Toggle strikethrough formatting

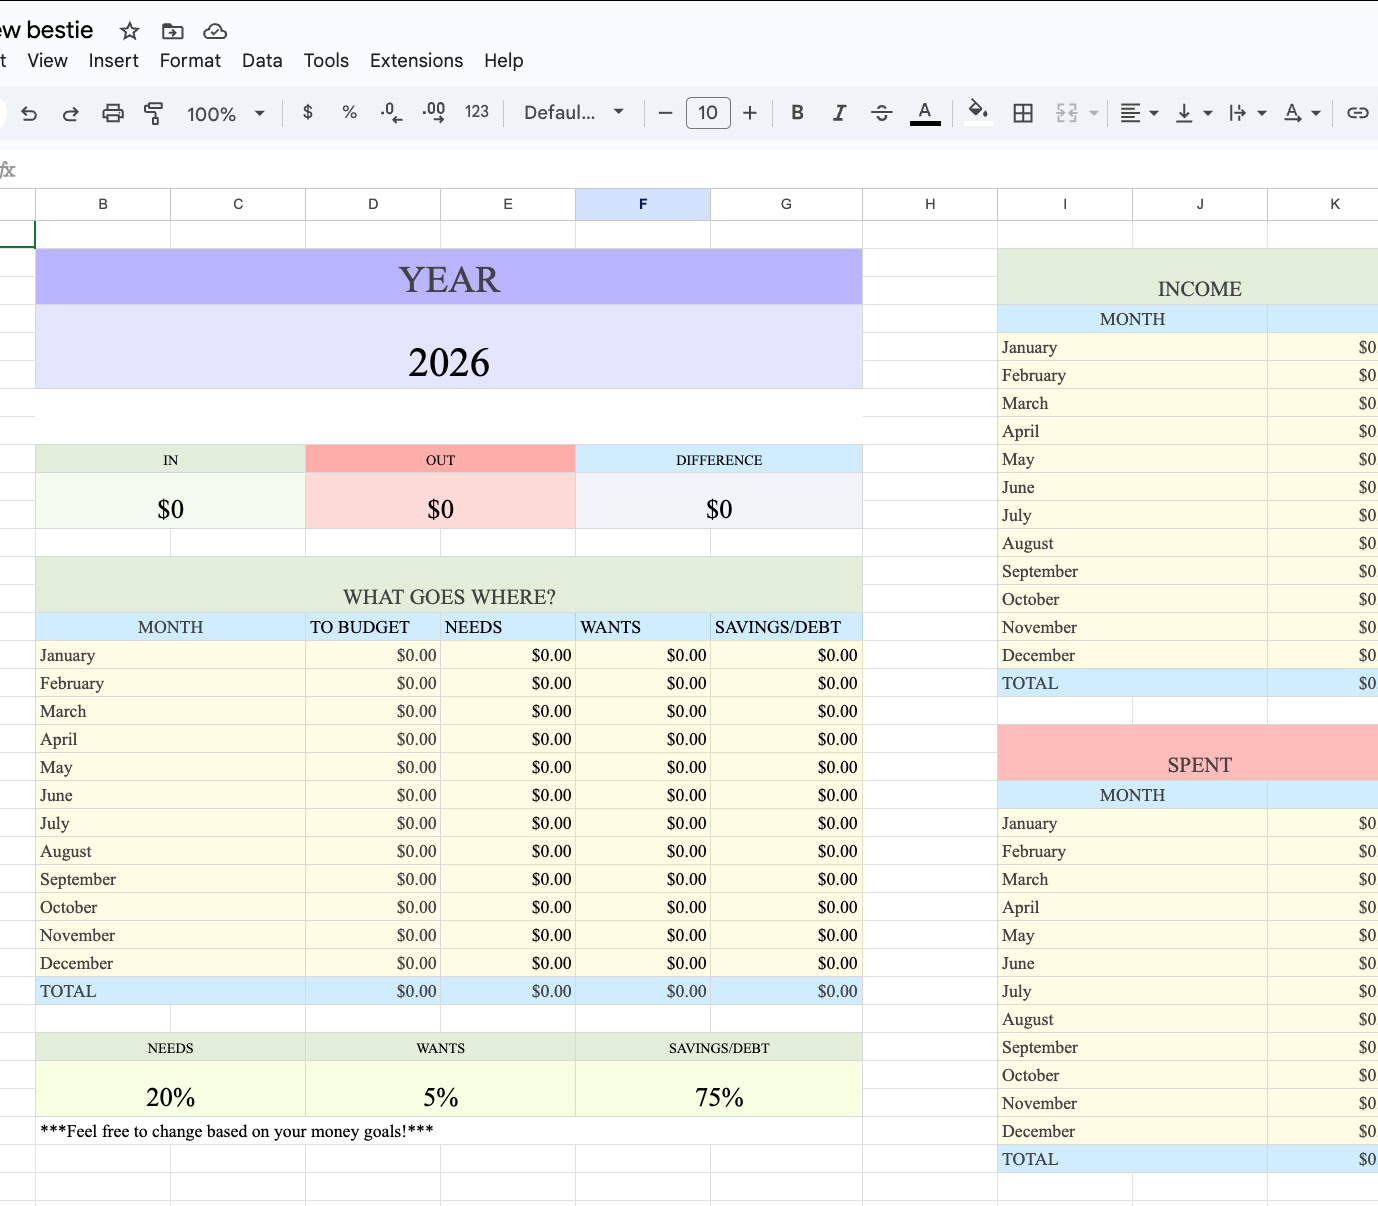coord(881,113)
